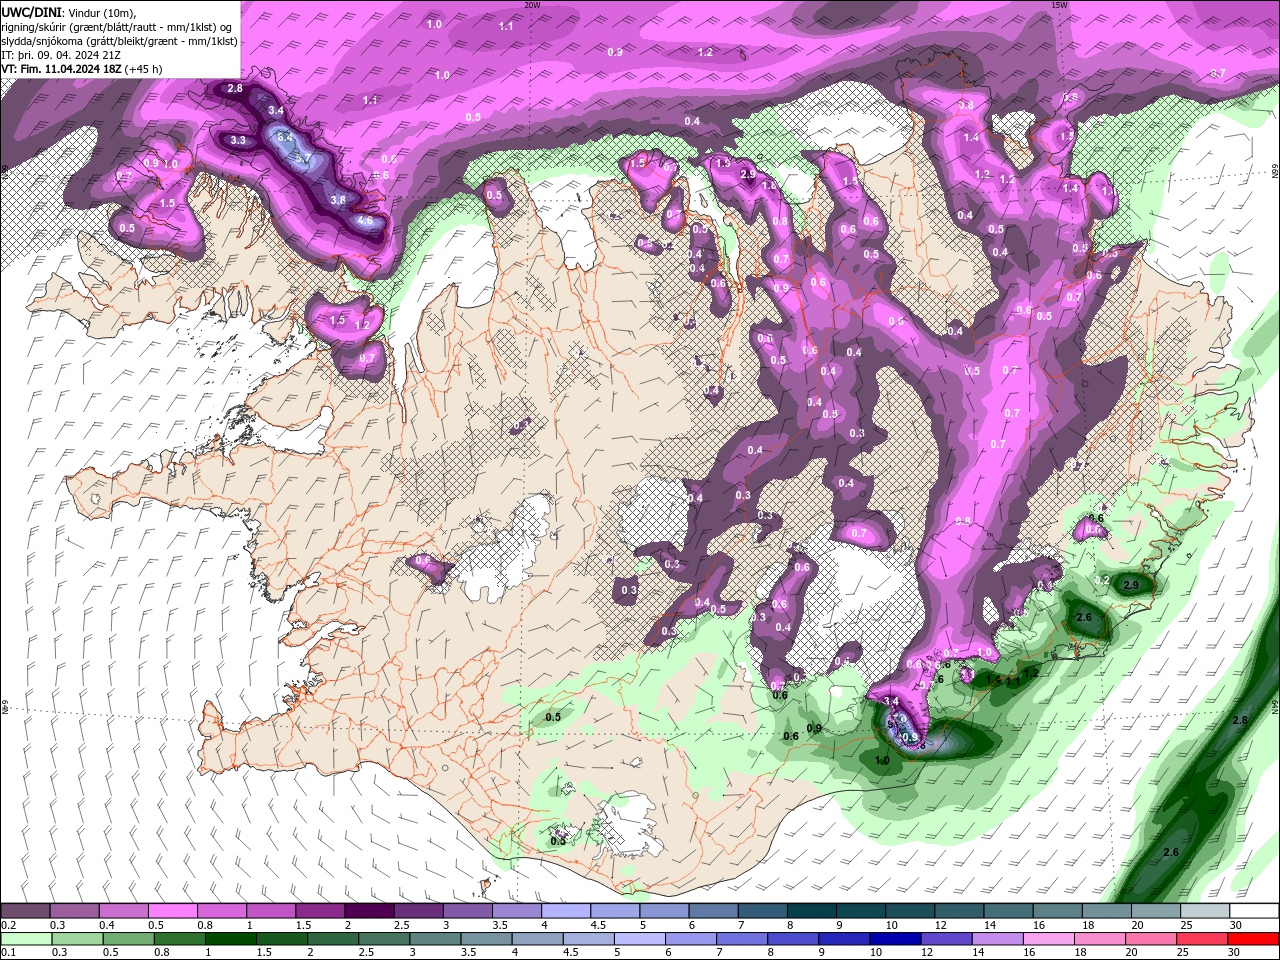Click the "15W" longitude label
The width and height of the screenshot is (1280, 960).
click(1059, 5)
